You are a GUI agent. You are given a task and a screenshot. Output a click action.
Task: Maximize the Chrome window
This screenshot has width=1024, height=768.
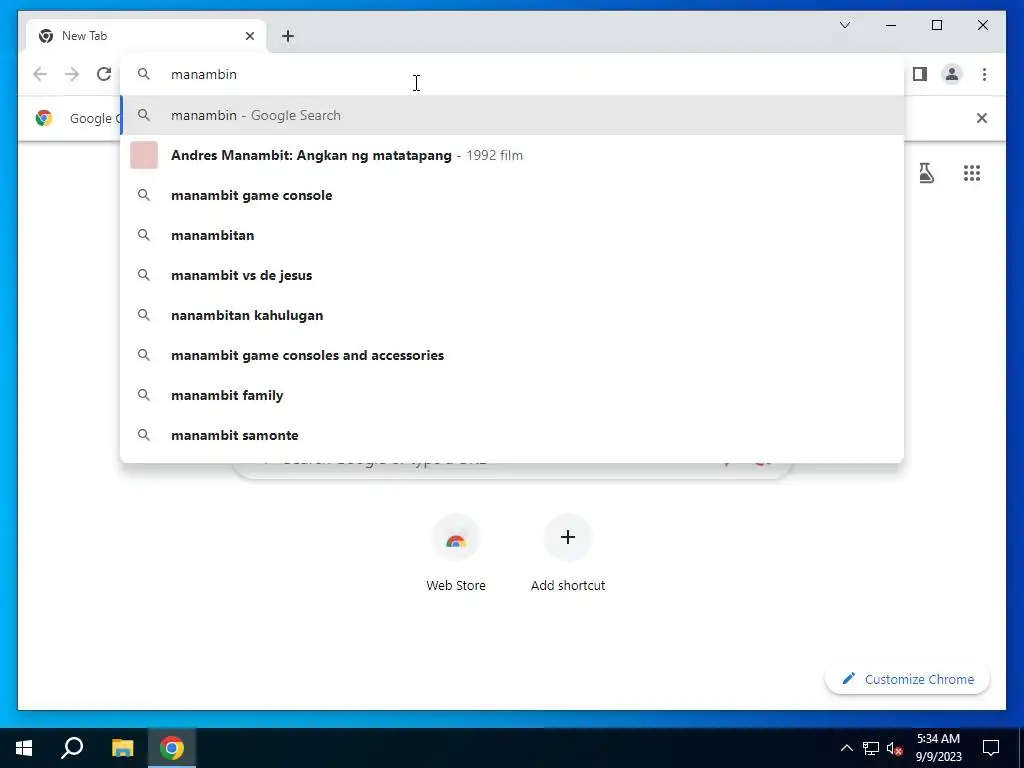click(x=936, y=25)
